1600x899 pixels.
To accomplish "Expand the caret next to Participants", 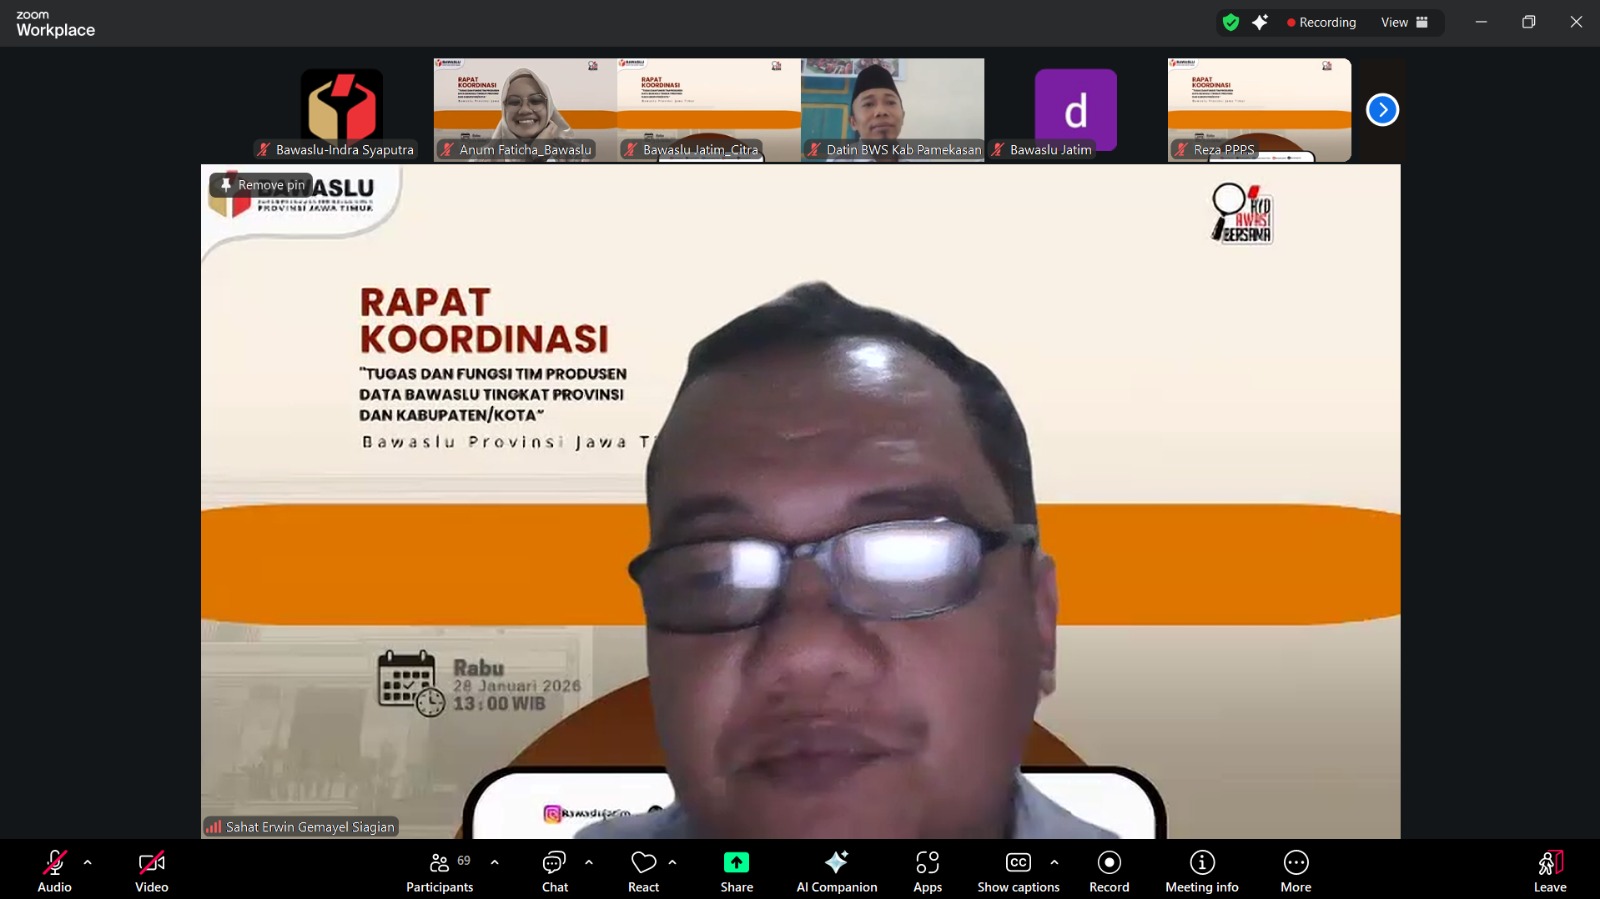I will pos(494,862).
